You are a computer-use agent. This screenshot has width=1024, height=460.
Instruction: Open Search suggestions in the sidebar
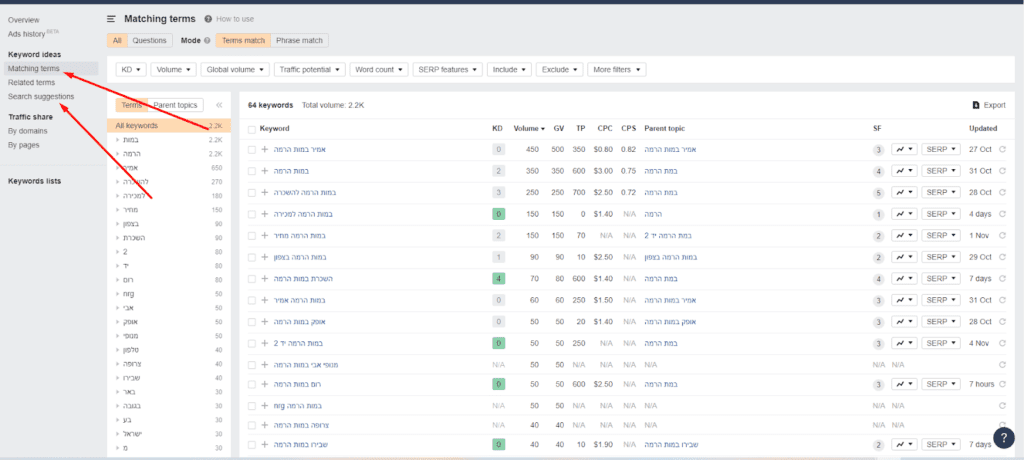(41, 97)
